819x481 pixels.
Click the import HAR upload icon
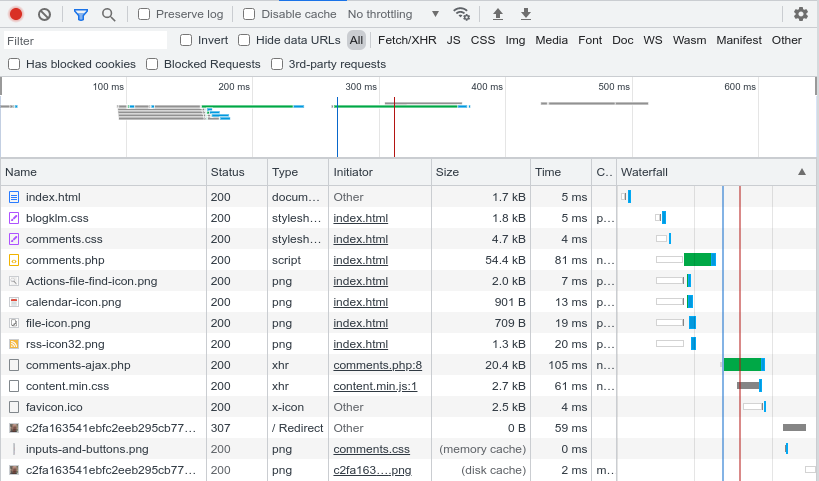point(498,14)
